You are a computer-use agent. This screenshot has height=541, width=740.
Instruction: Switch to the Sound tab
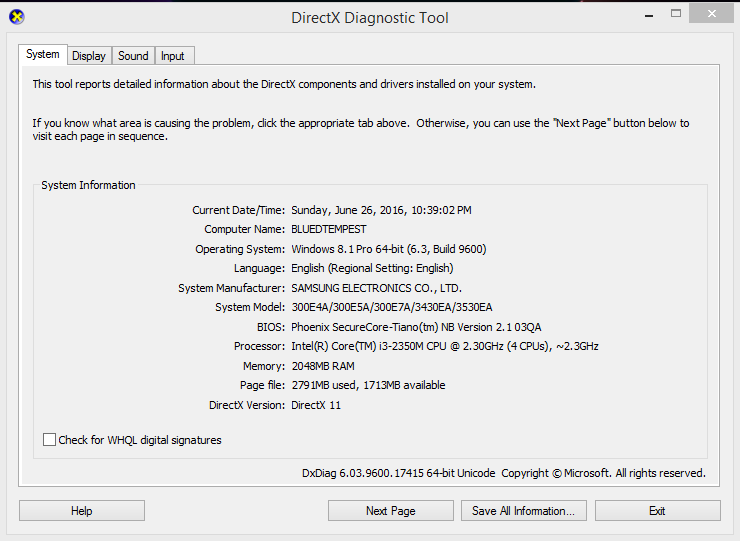pyautogui.click(x=133, y=56)
